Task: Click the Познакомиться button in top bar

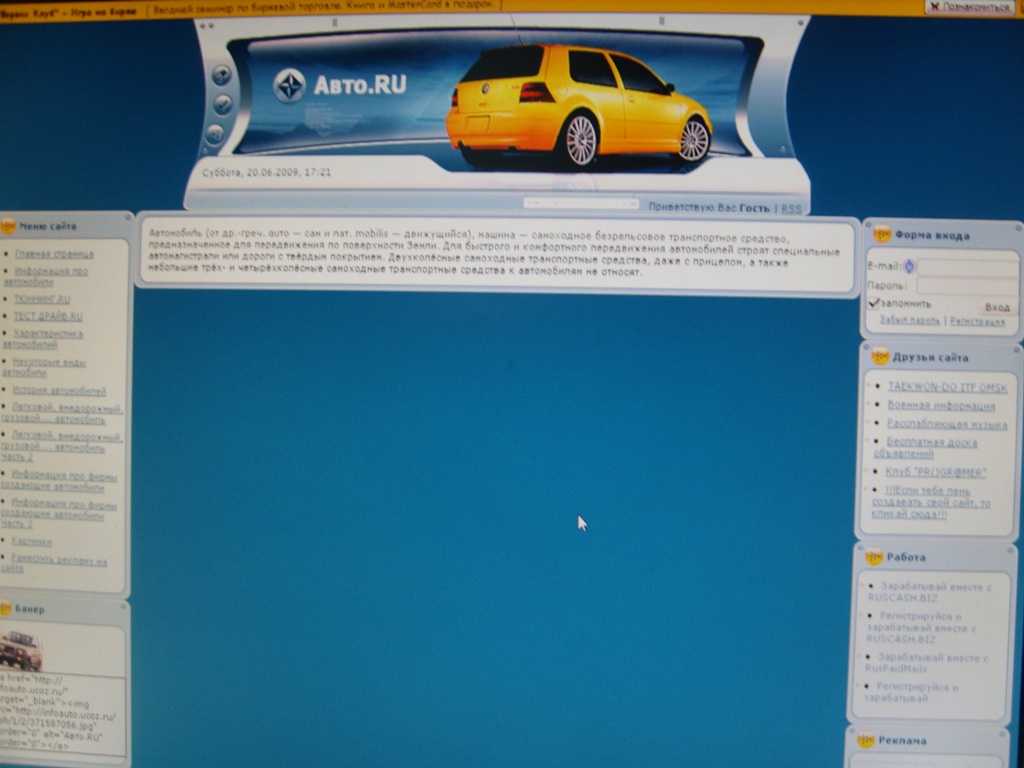Action: point(968,7)
